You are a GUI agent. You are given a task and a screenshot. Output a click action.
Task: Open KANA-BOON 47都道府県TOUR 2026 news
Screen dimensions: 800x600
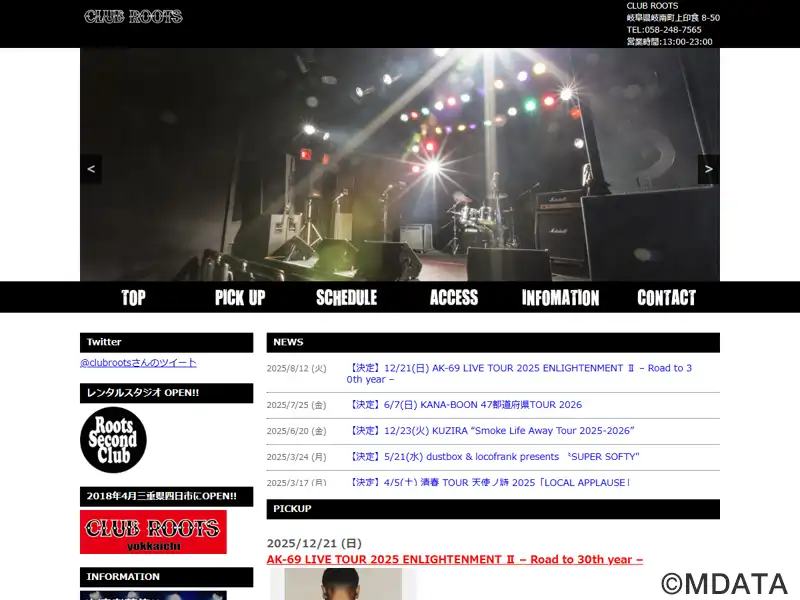[x=464, y=405]
